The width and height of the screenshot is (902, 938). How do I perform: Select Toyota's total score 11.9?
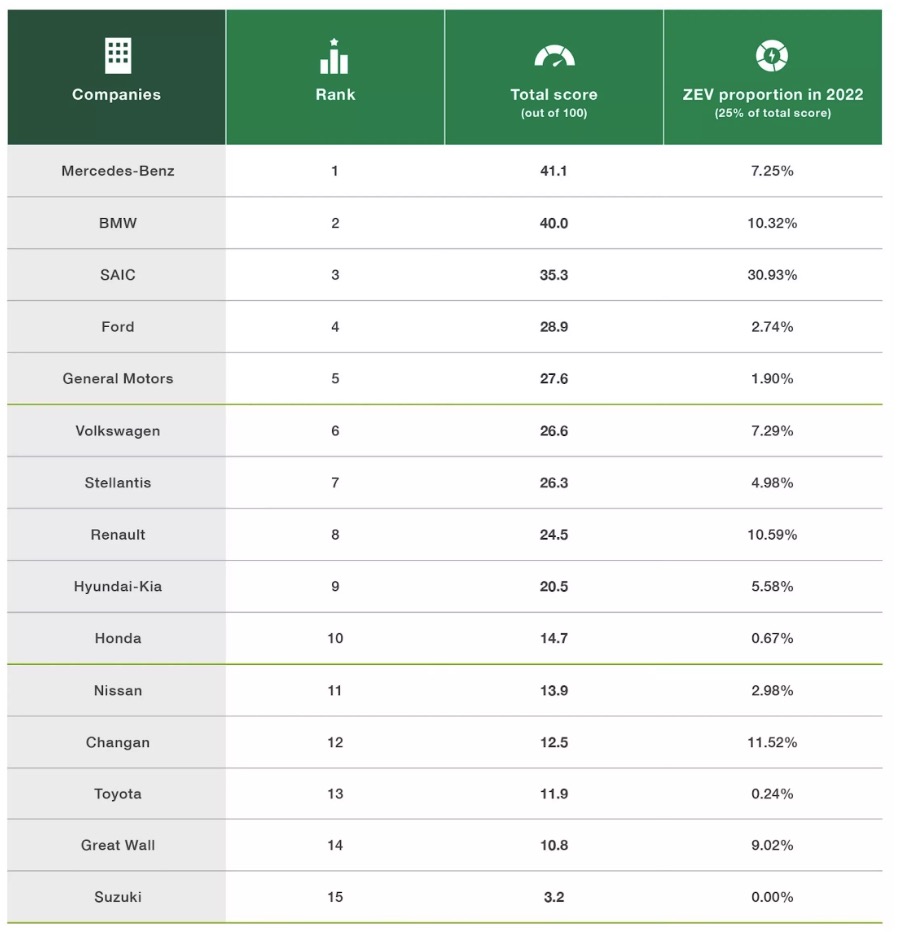554,794
